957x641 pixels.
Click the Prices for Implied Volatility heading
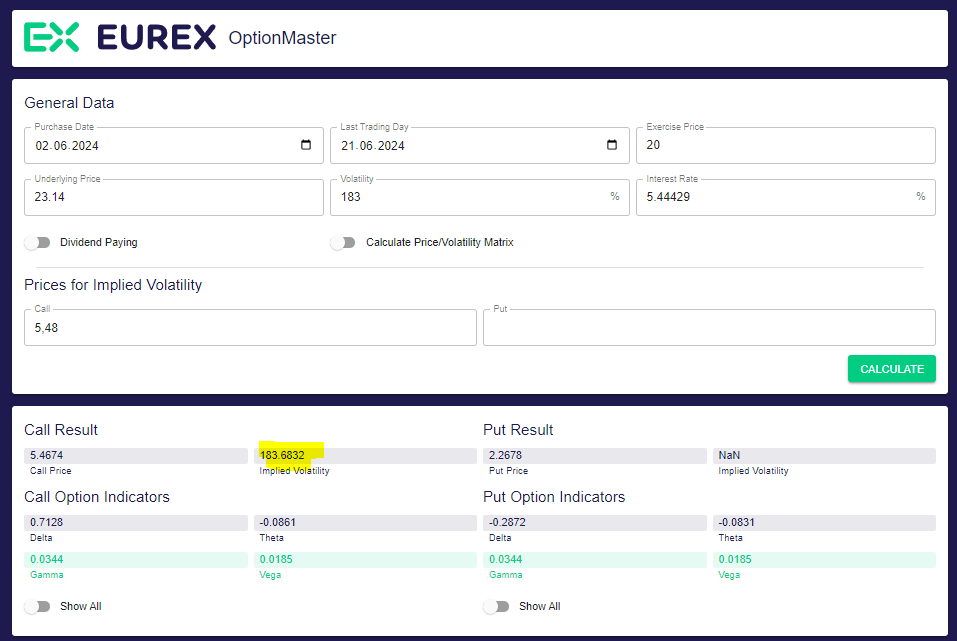[x=113, y=285]
